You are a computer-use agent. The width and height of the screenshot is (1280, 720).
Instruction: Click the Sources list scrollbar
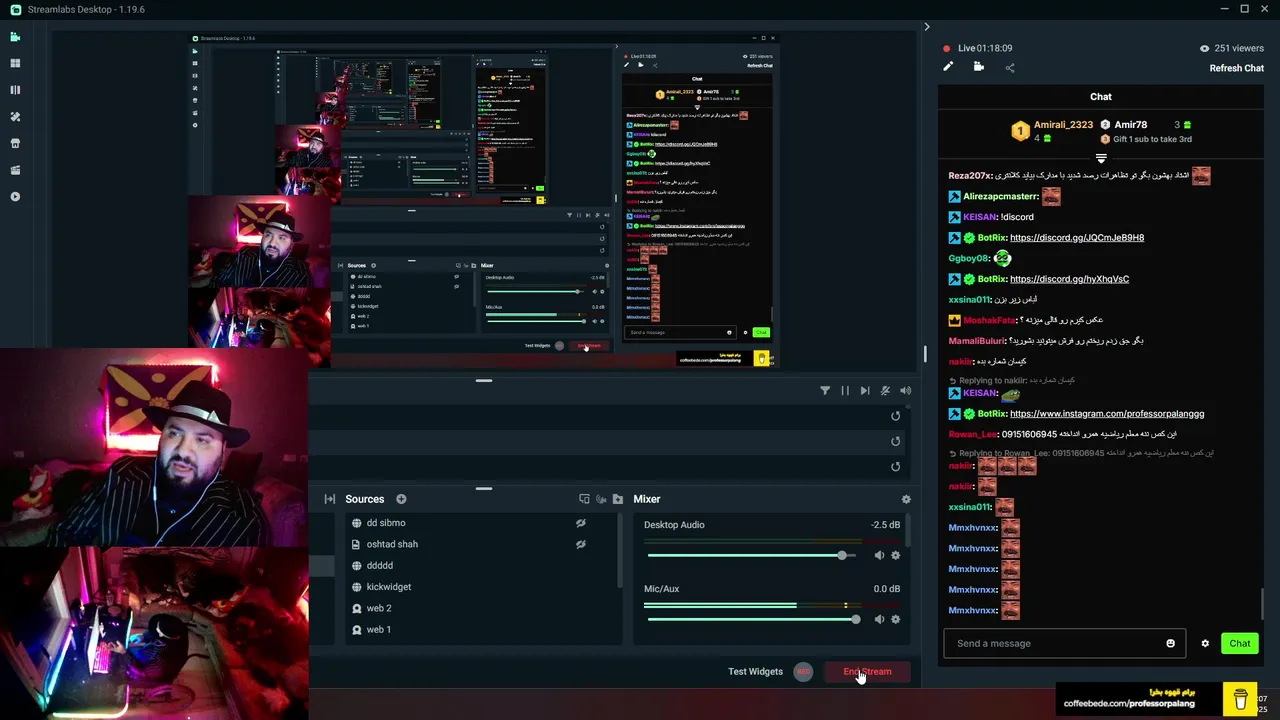pyautogui.click(x=620, y=548)
